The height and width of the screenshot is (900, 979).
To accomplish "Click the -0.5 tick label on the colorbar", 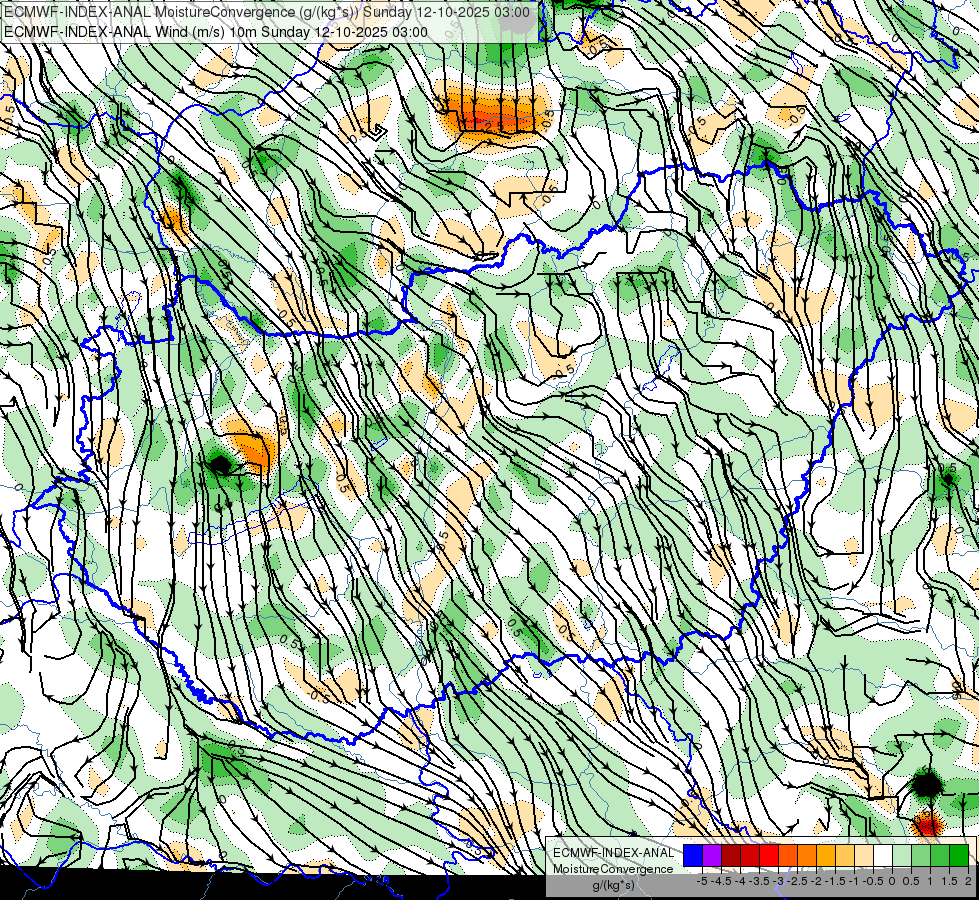I will [873, 881].
